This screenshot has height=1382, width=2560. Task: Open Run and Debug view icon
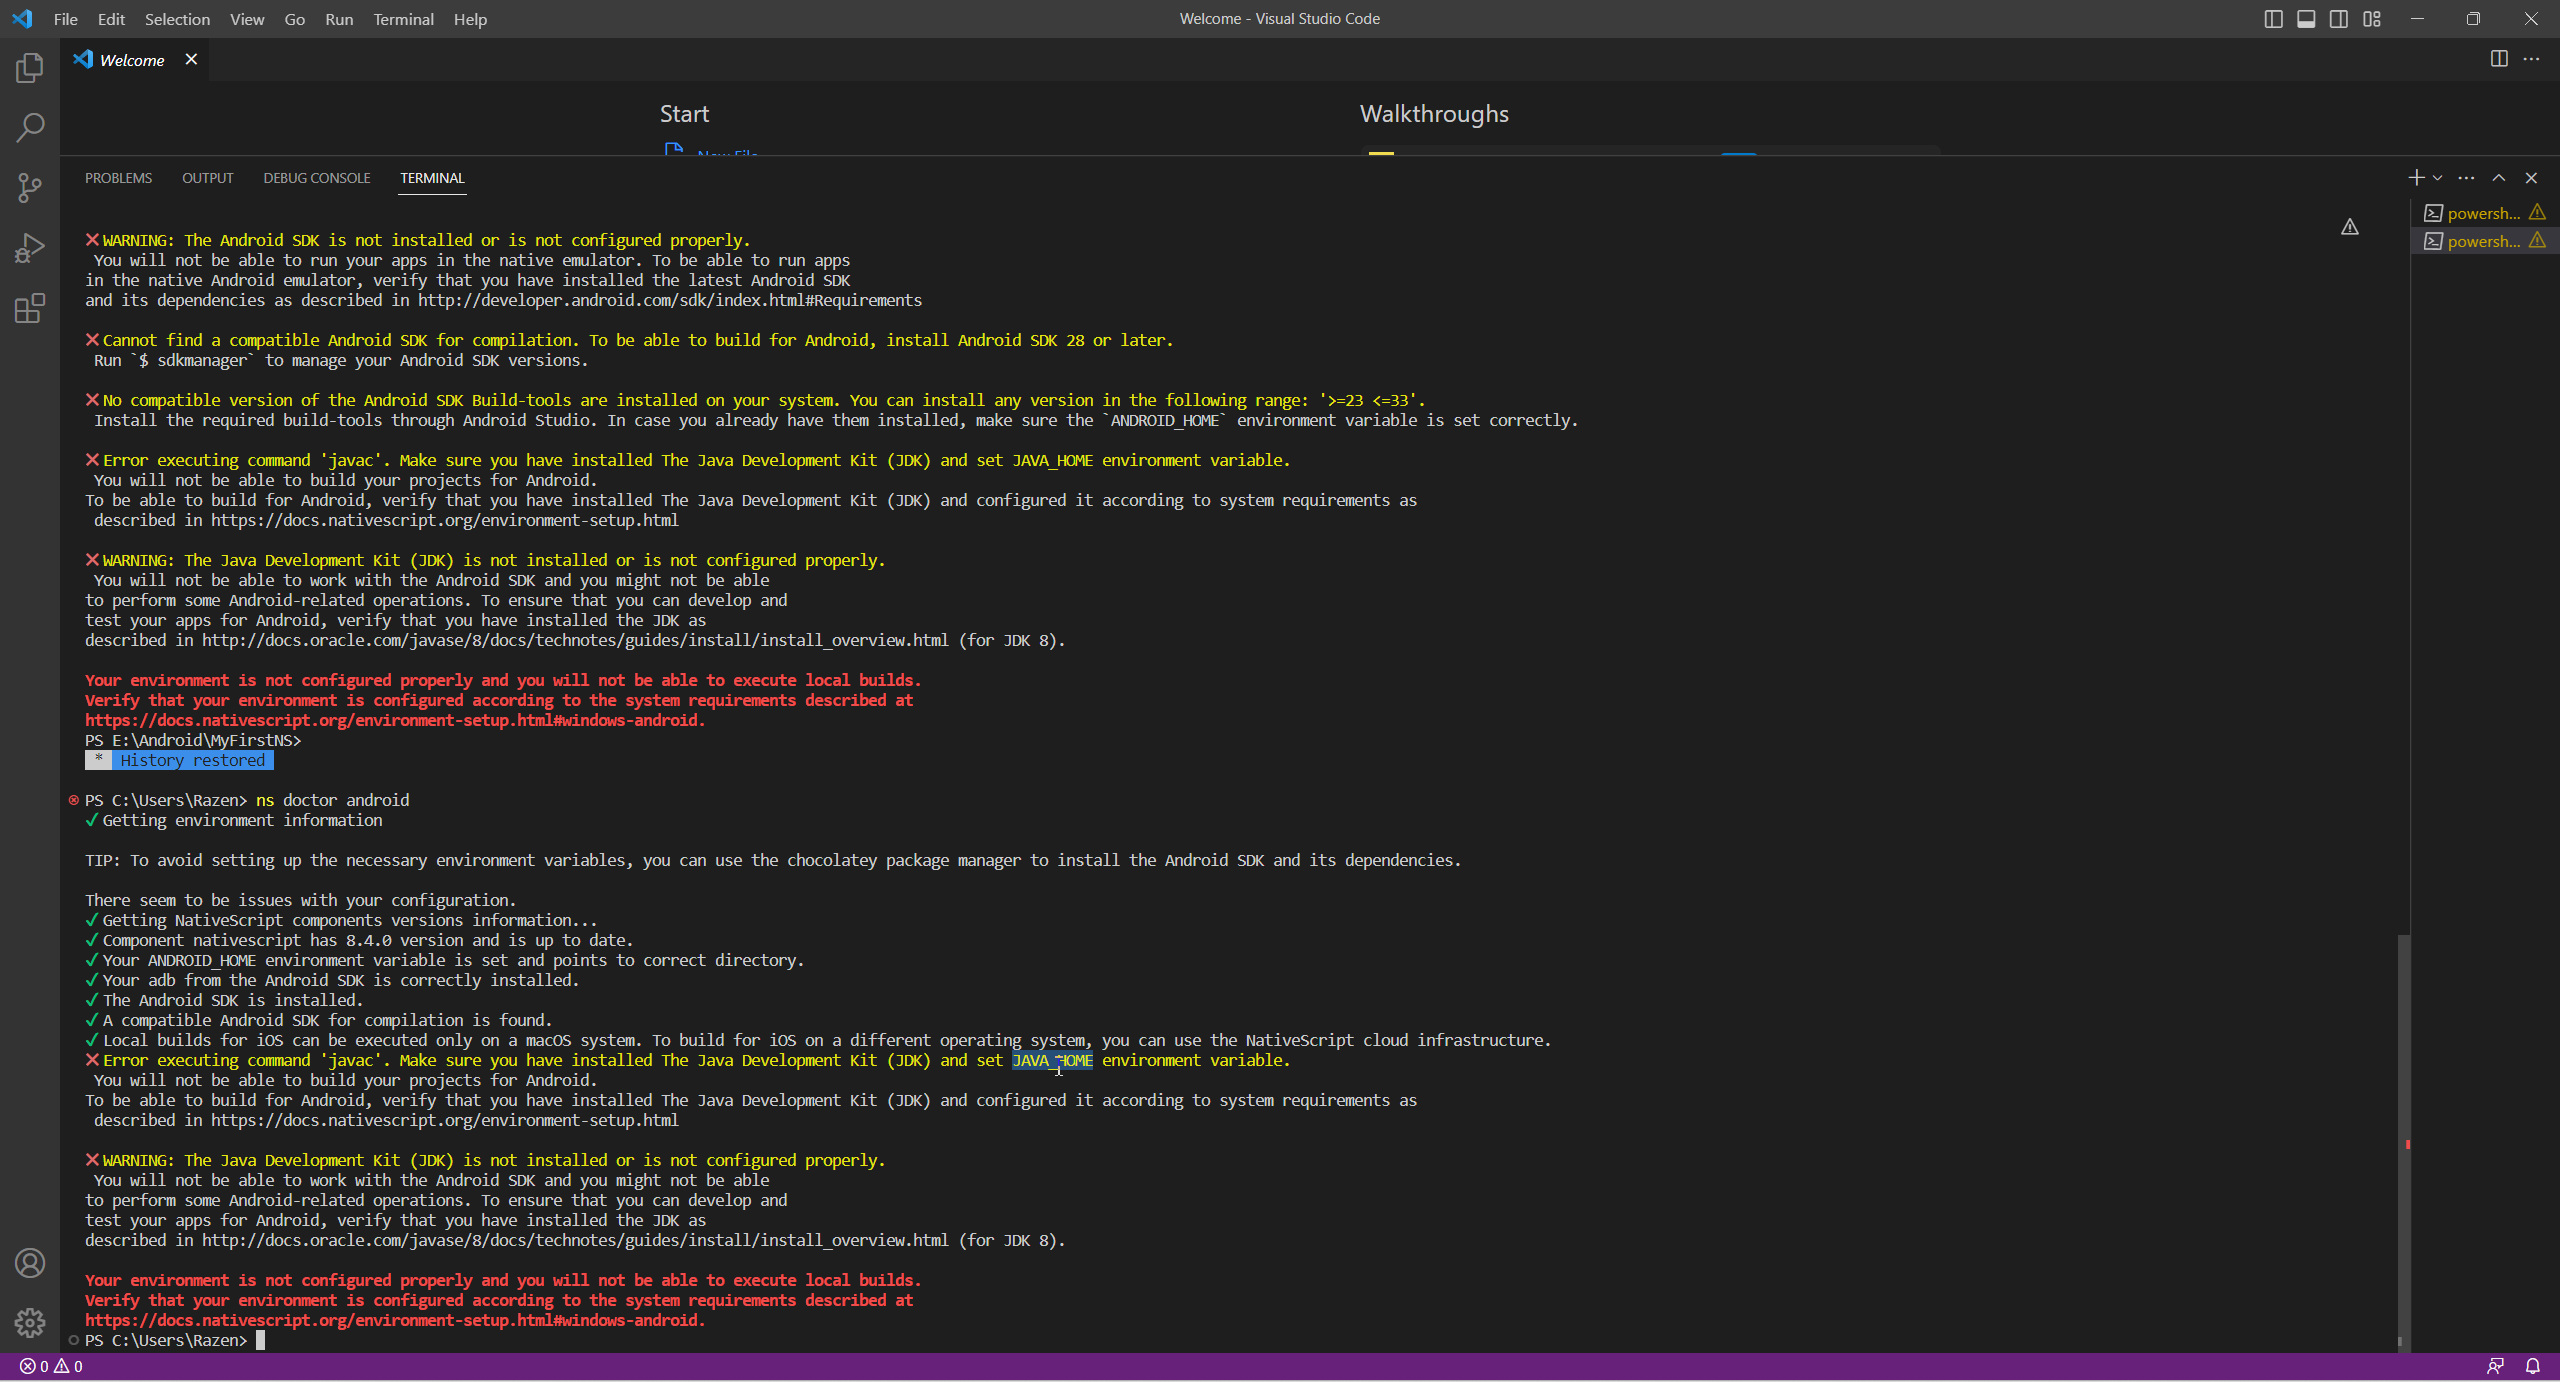[30, 248]
